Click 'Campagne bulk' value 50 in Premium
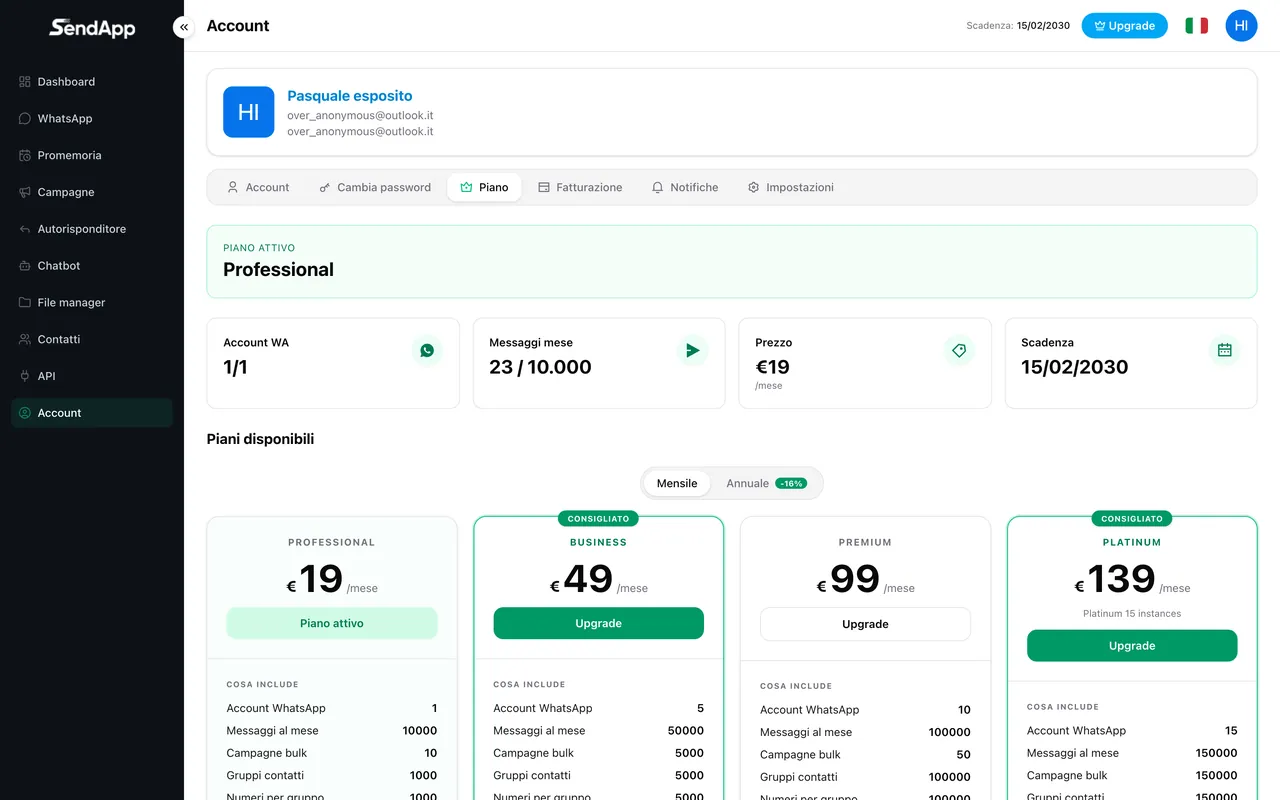The image size is (1280, 800). coord(963,755)
